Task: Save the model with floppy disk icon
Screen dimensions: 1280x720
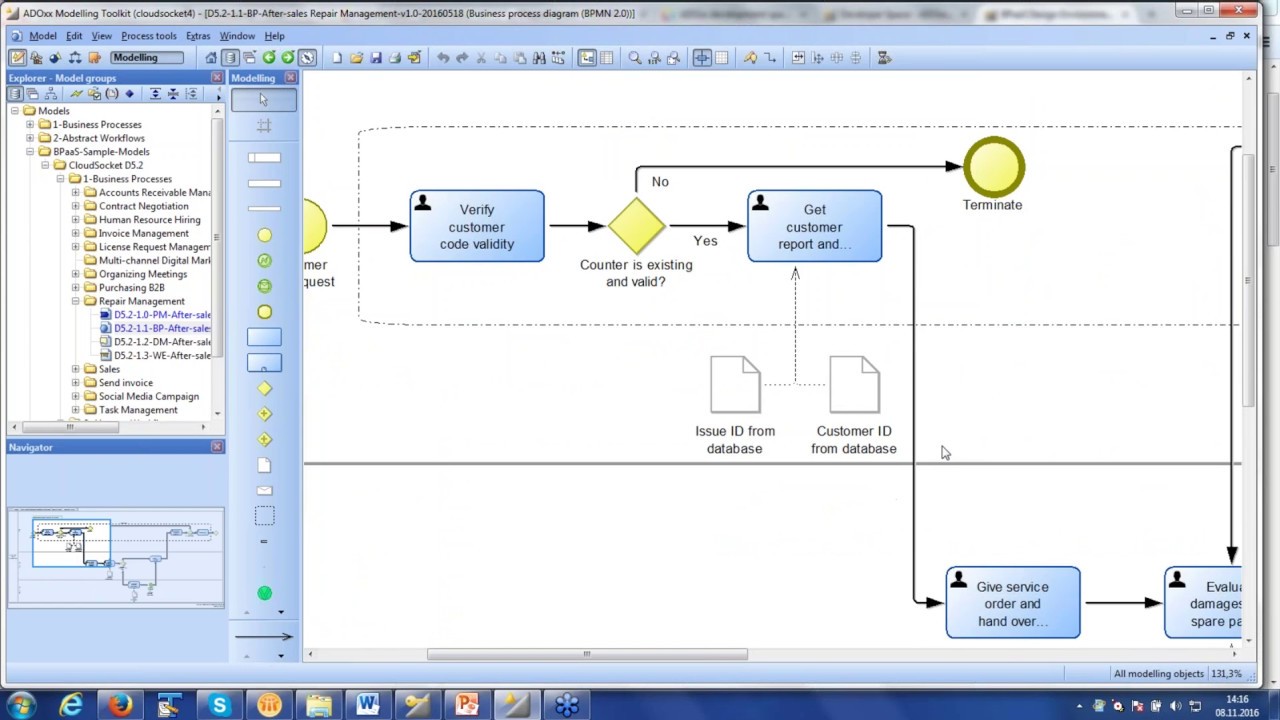Action: click(376, 58)
